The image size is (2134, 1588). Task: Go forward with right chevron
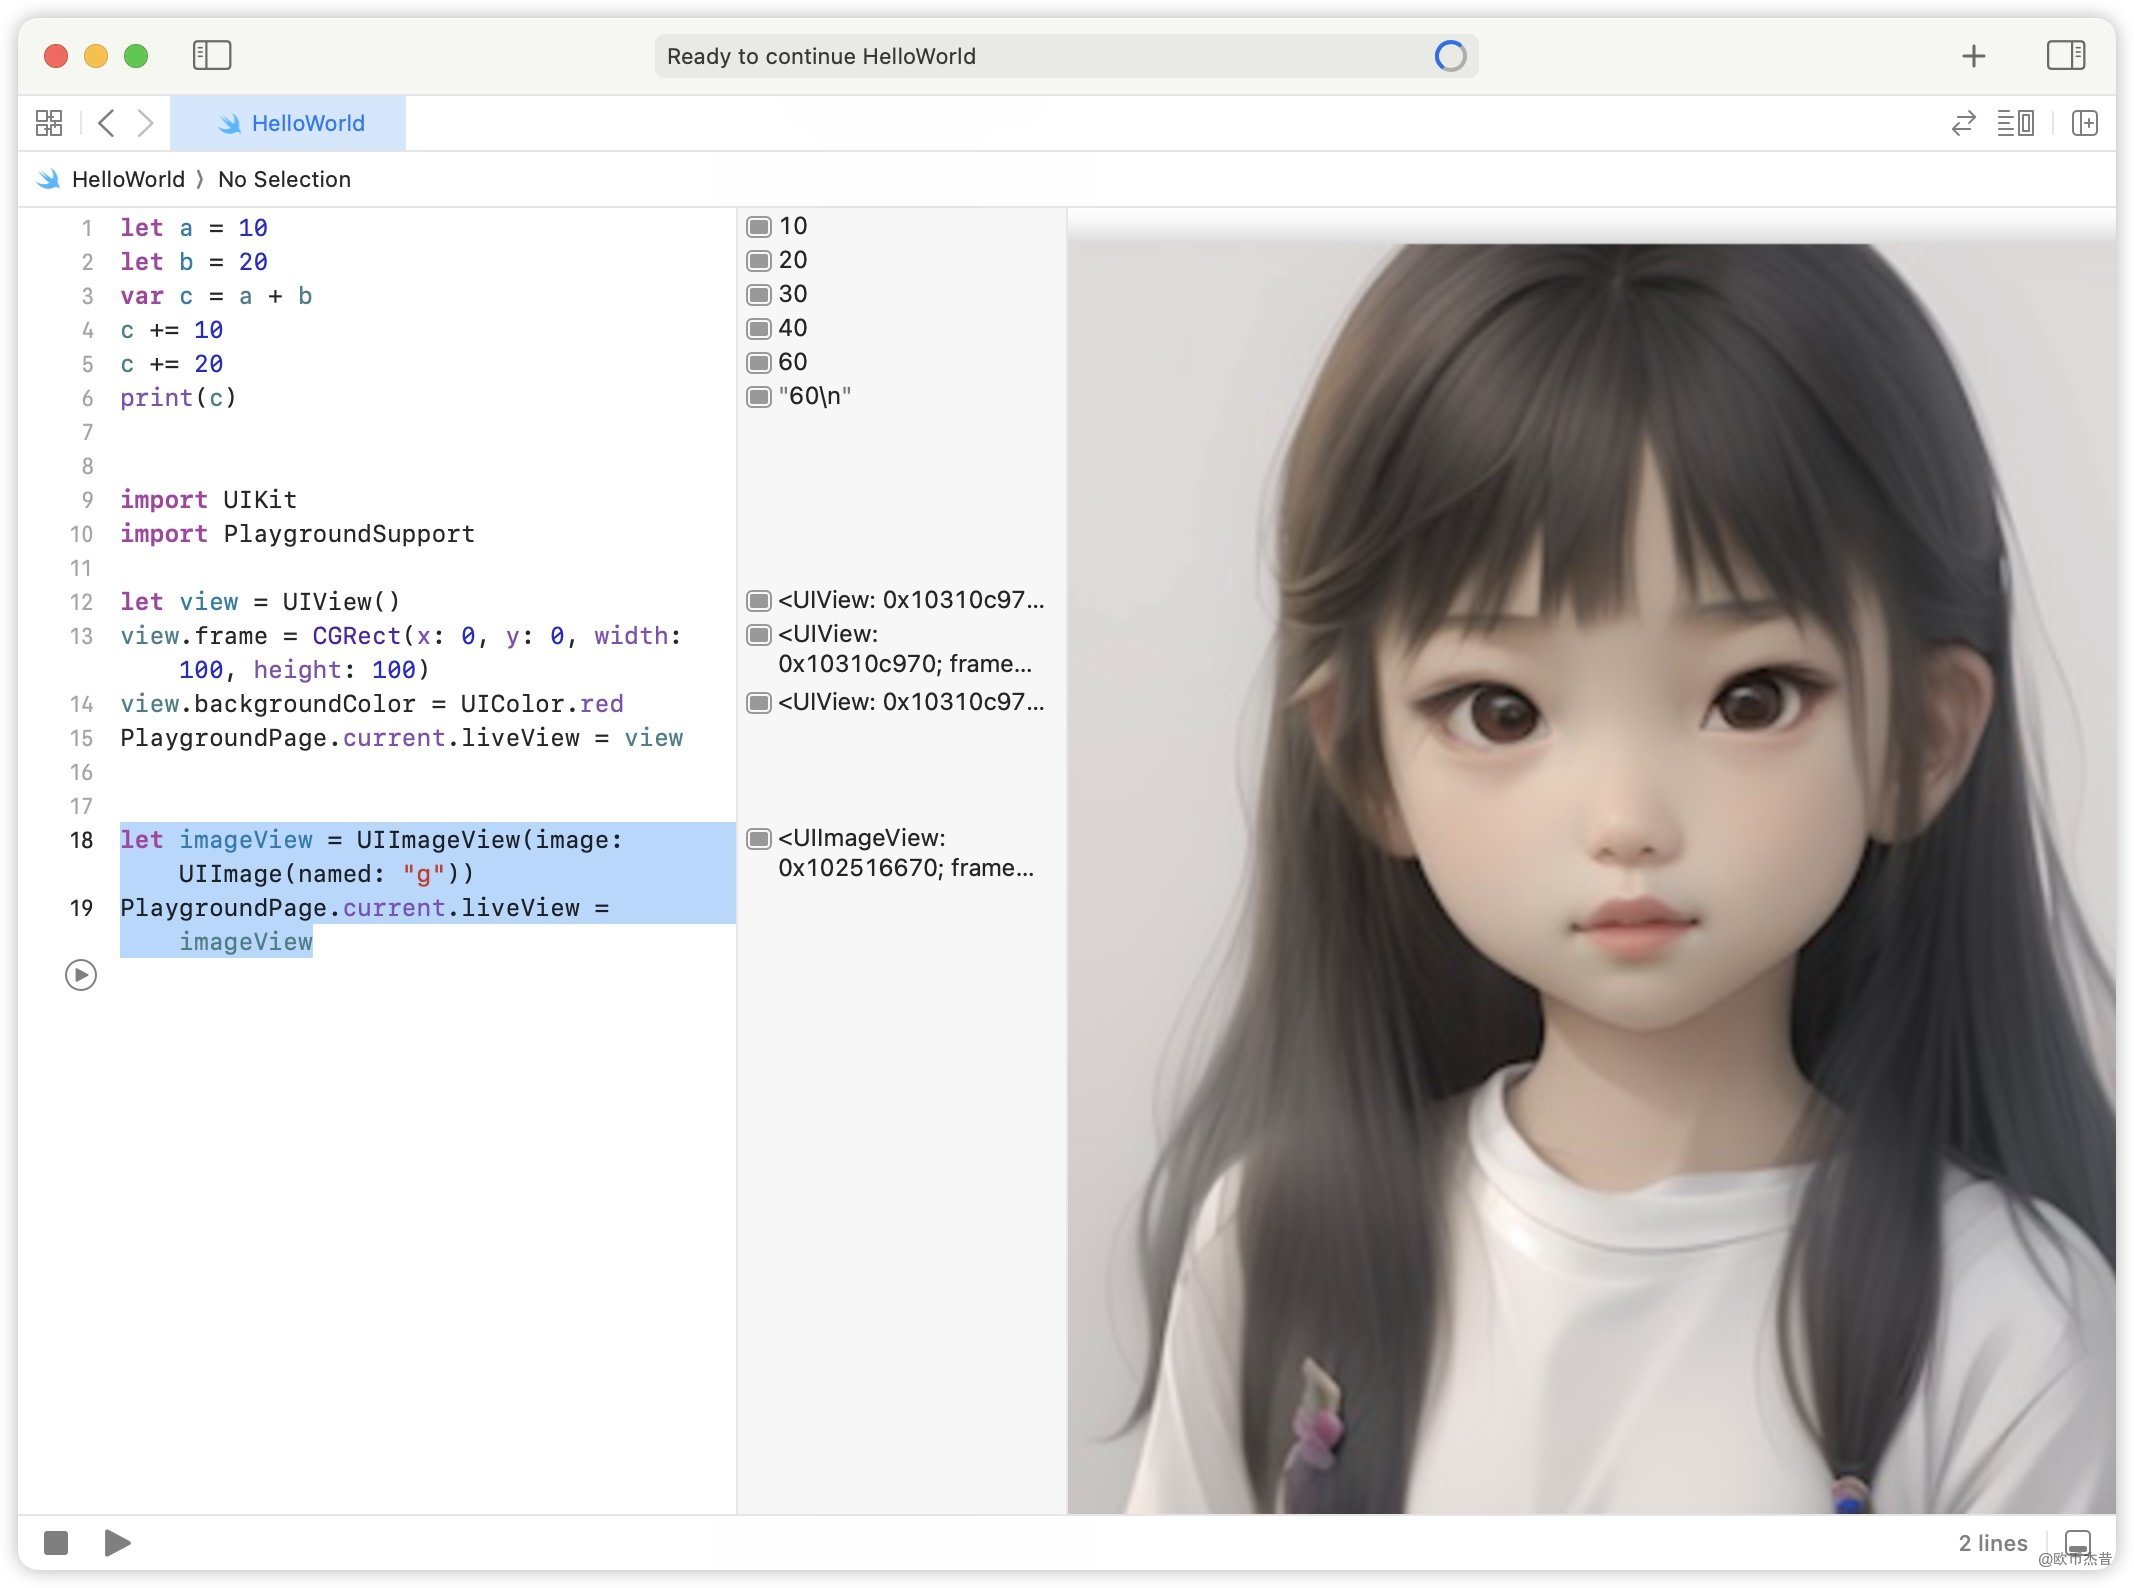(146, 123)
